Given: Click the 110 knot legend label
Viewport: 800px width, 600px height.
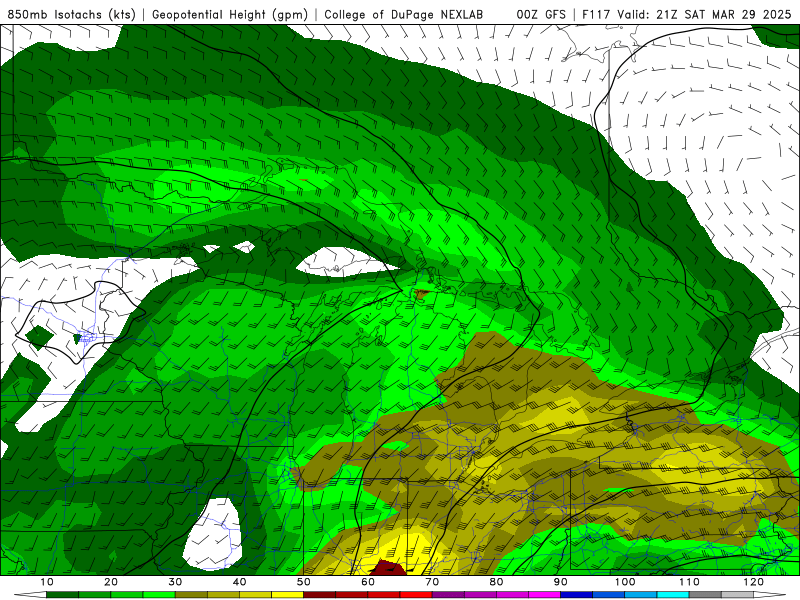Looking at the screenshot, I should 689,582.
